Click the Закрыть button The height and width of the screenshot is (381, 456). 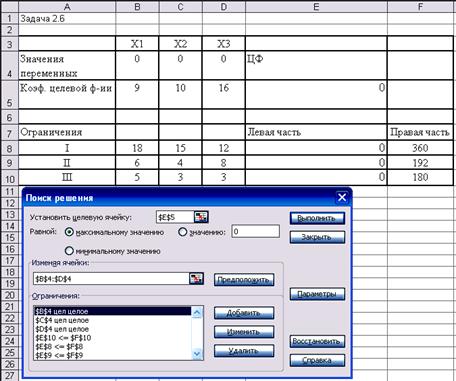317,237
